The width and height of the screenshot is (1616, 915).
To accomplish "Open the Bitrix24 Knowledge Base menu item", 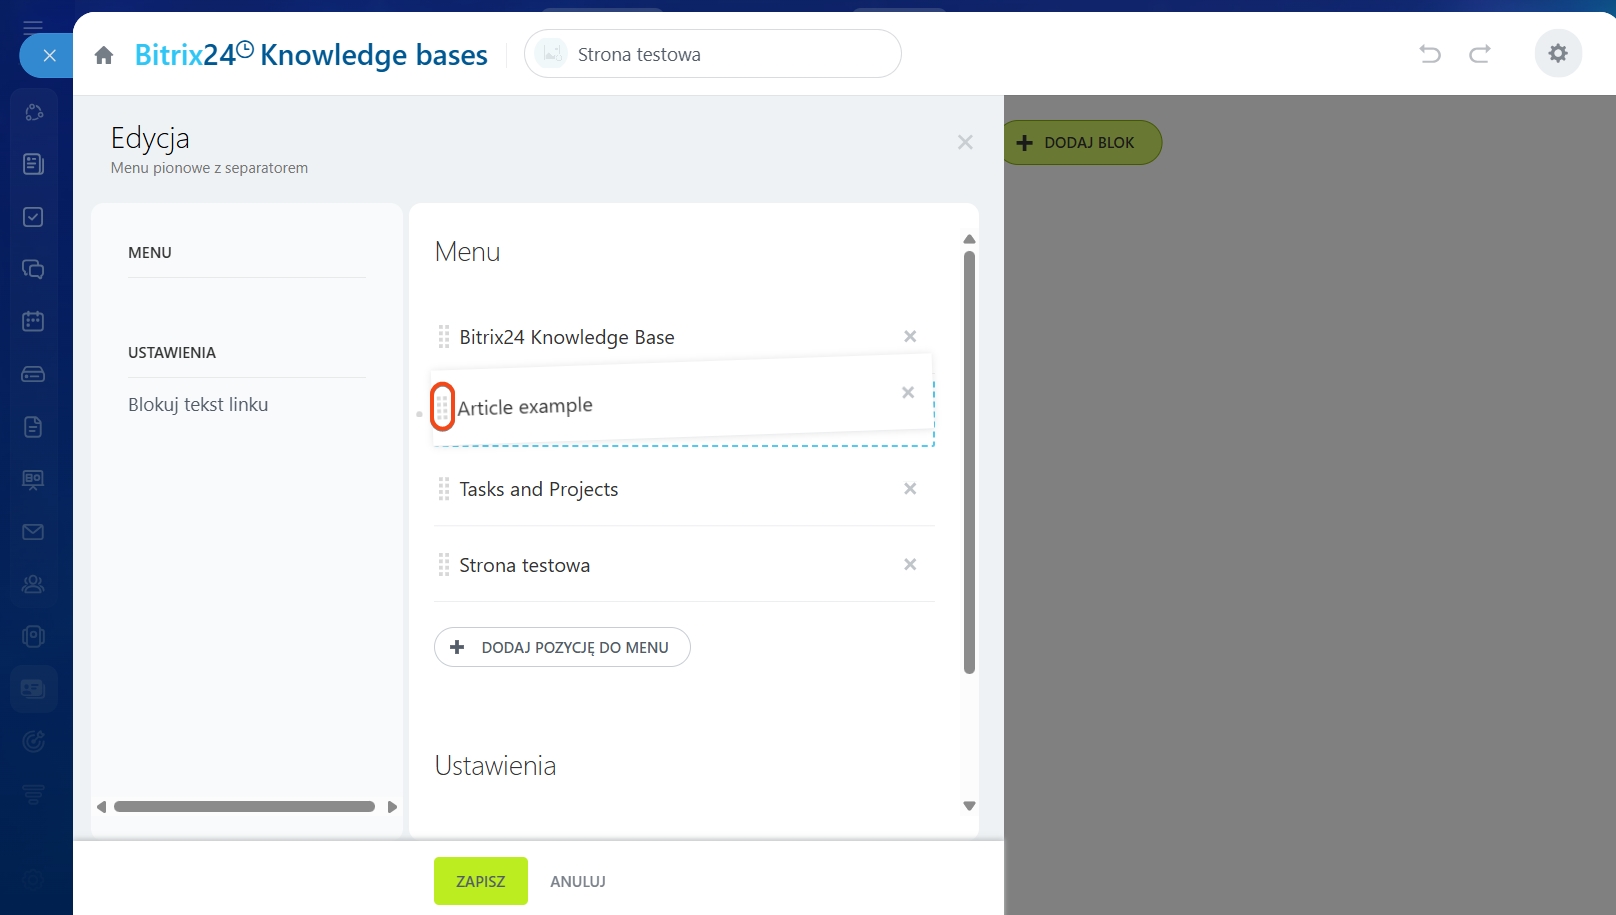I will 567,337.
